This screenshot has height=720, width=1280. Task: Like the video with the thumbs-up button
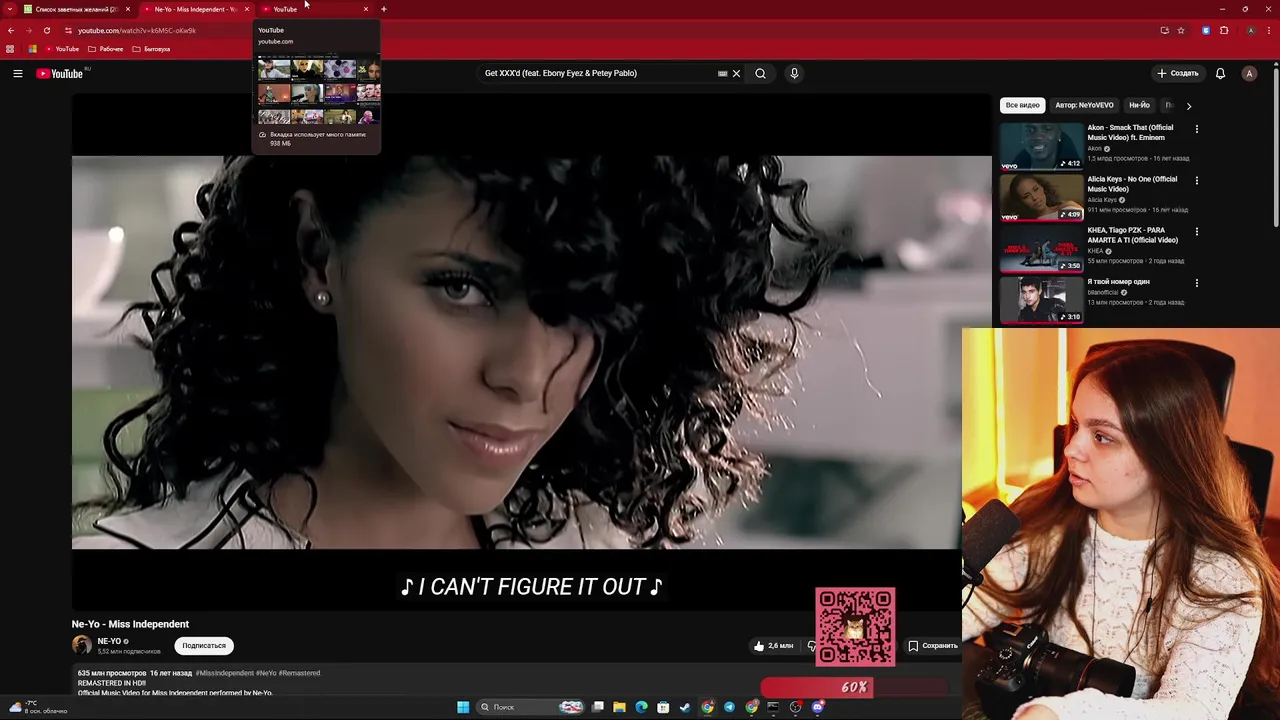(x=773, y=646)
